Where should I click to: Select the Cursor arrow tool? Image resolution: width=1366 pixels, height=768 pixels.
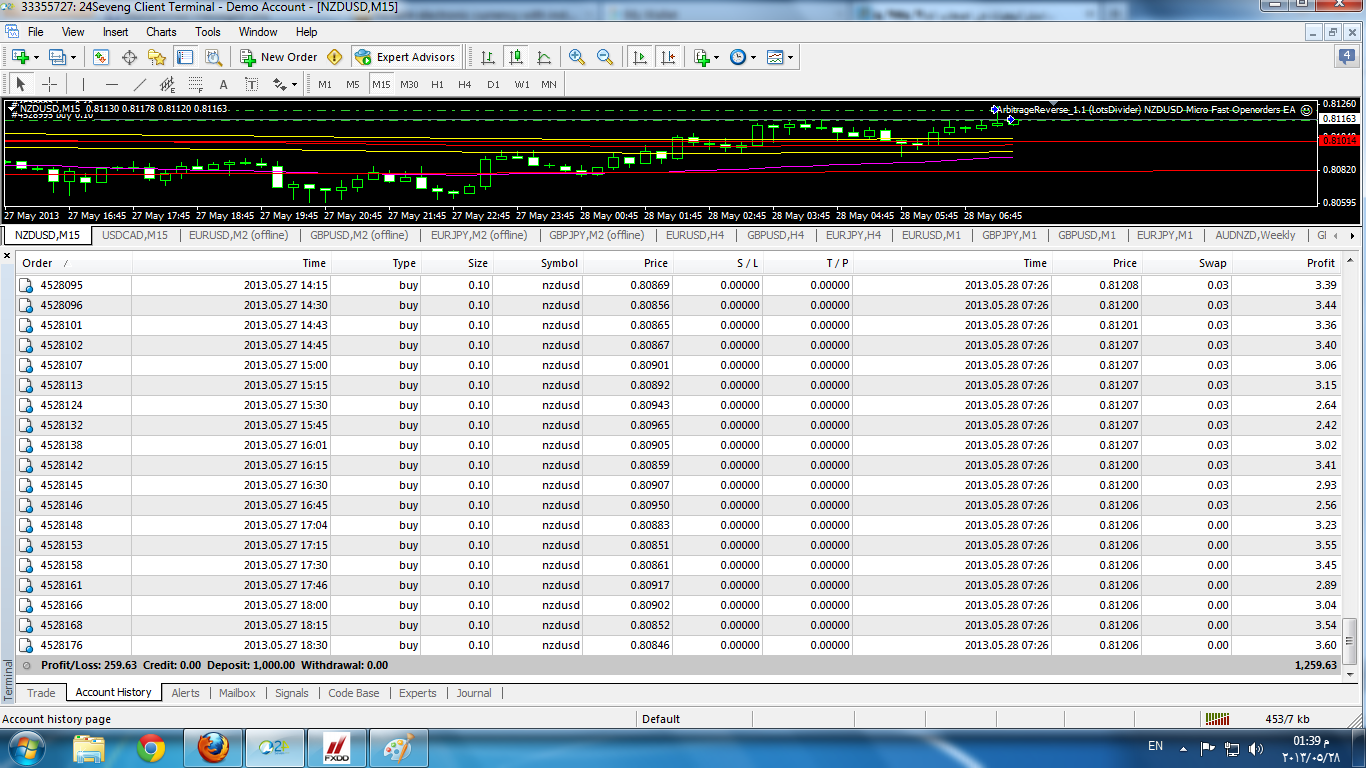20,84
